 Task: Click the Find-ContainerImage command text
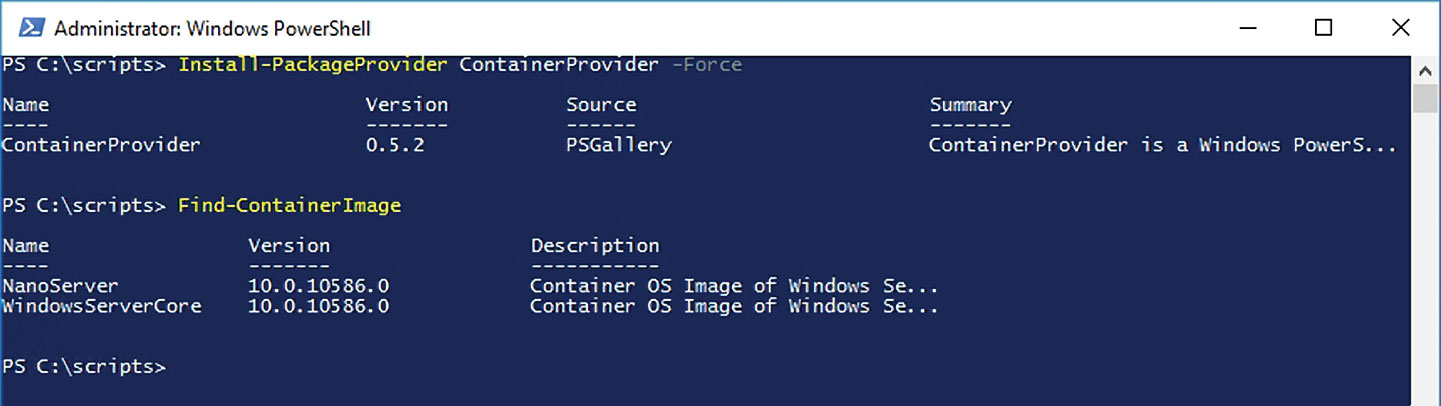pos(289,206)
